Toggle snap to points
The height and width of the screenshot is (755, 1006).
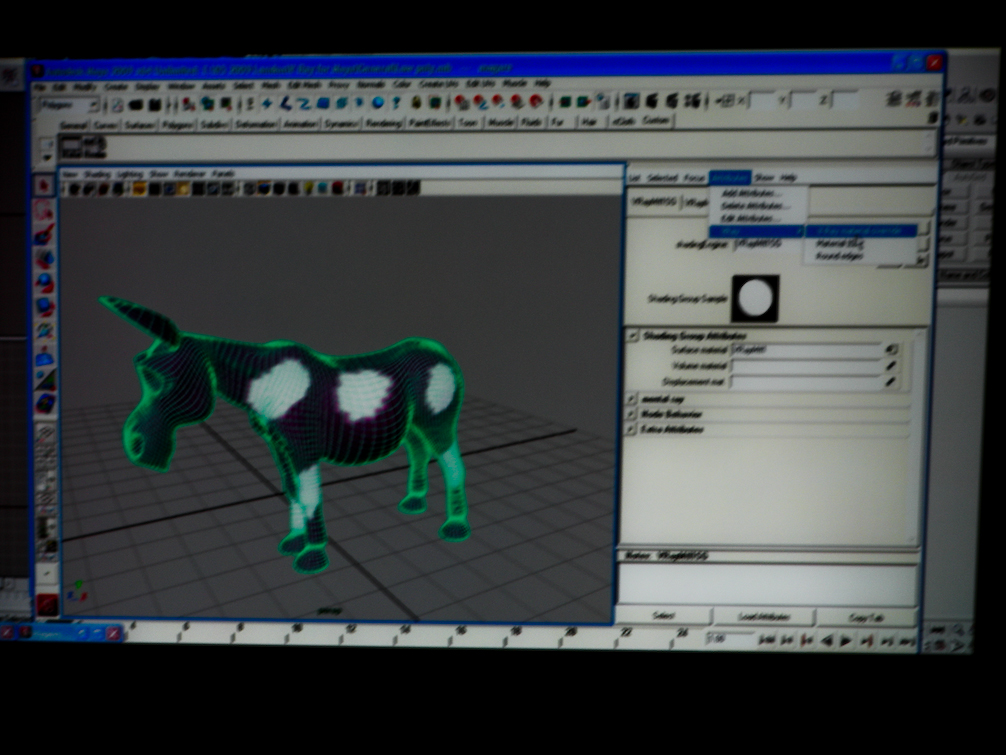click(499, 102)
